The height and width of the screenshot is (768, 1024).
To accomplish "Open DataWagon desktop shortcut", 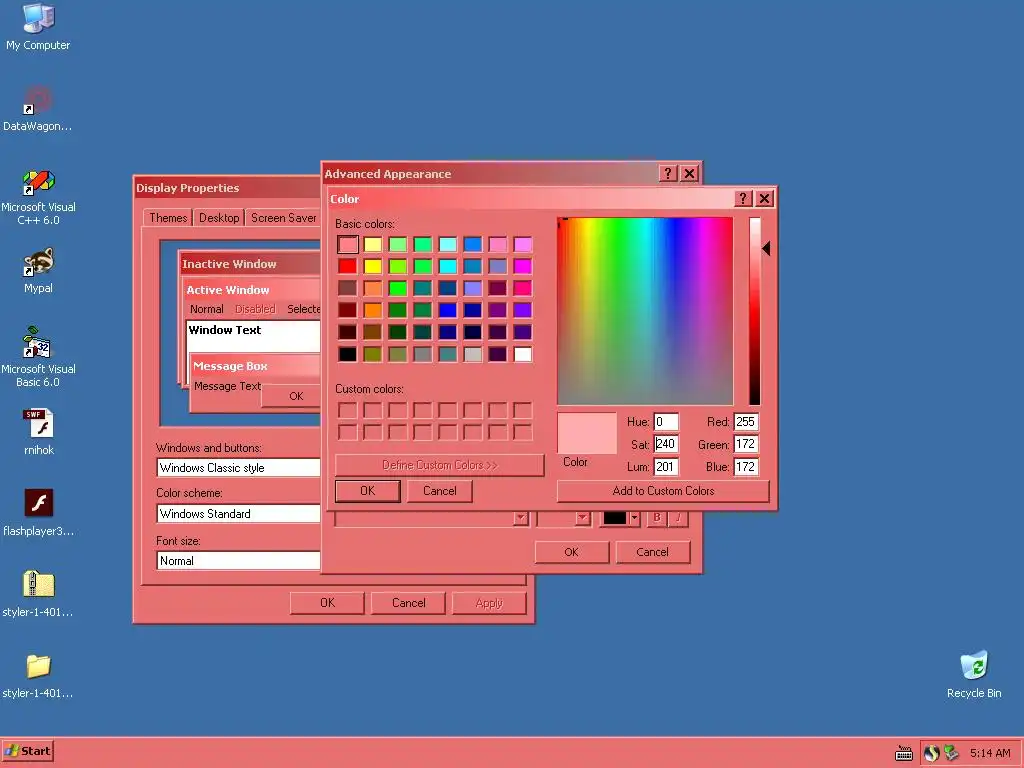I will [38, 101].
